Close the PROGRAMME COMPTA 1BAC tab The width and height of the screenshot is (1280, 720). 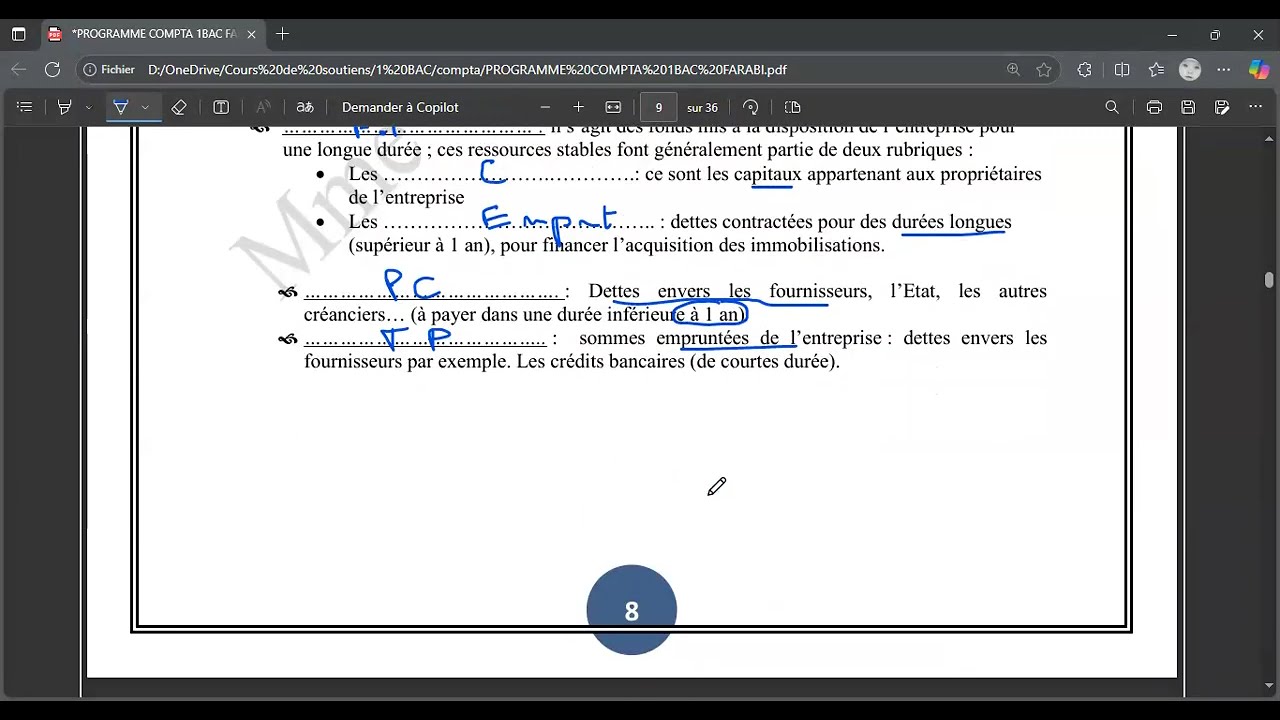[x=251, y=34]
